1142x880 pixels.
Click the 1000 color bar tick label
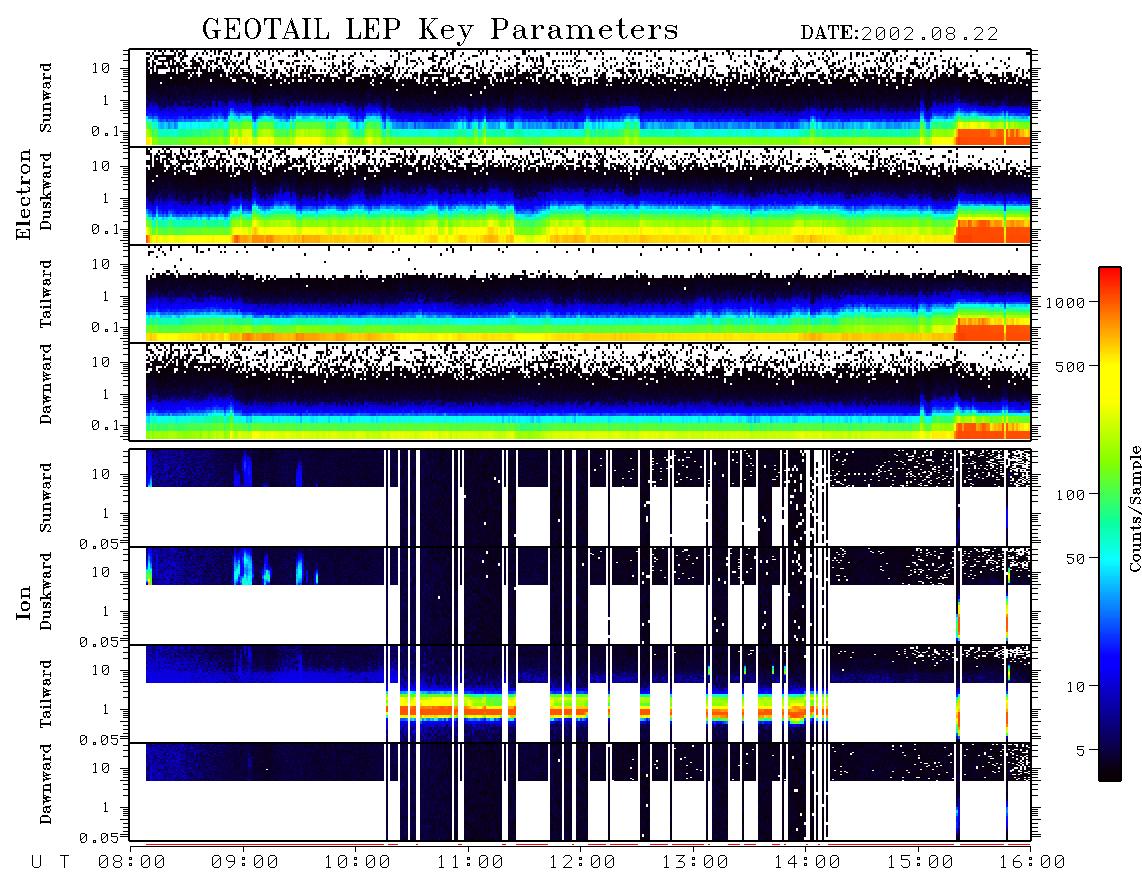(1065, 302)
